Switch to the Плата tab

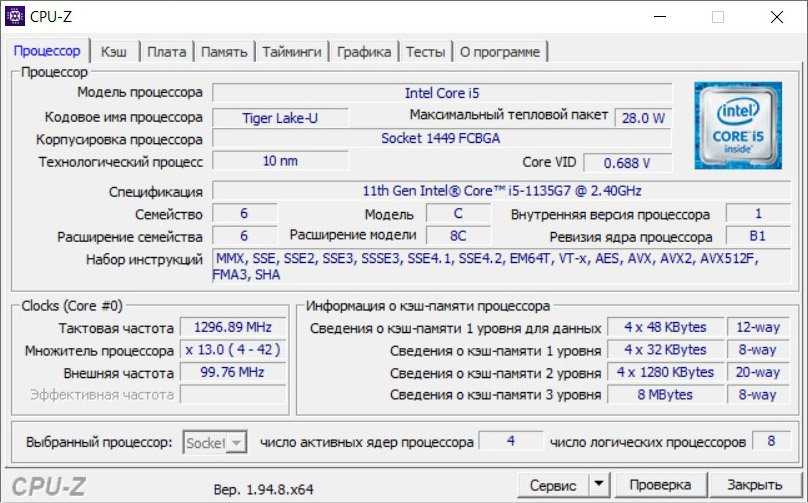[166, 52]
